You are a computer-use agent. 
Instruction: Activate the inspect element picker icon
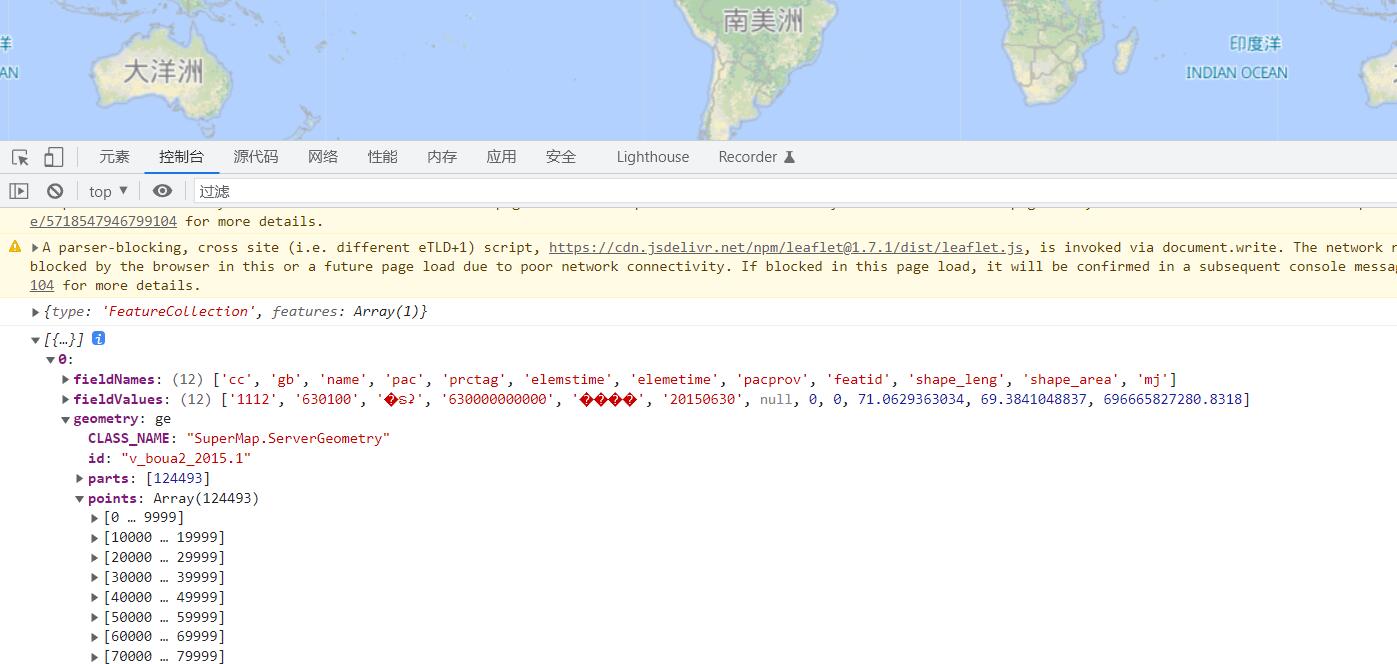tap(20, 157)
